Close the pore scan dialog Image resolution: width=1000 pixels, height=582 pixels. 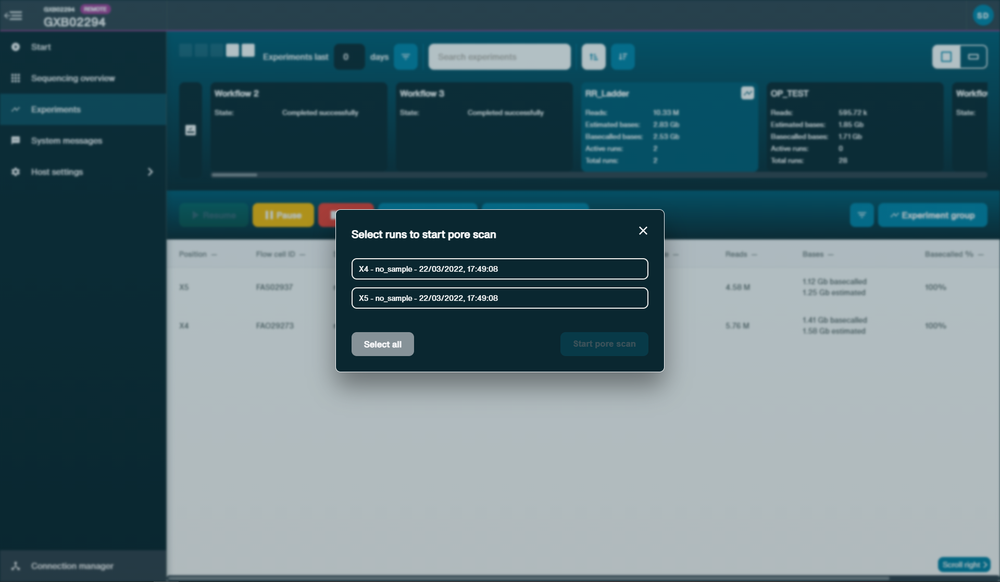pyautogui.click(x=643, y=231)
